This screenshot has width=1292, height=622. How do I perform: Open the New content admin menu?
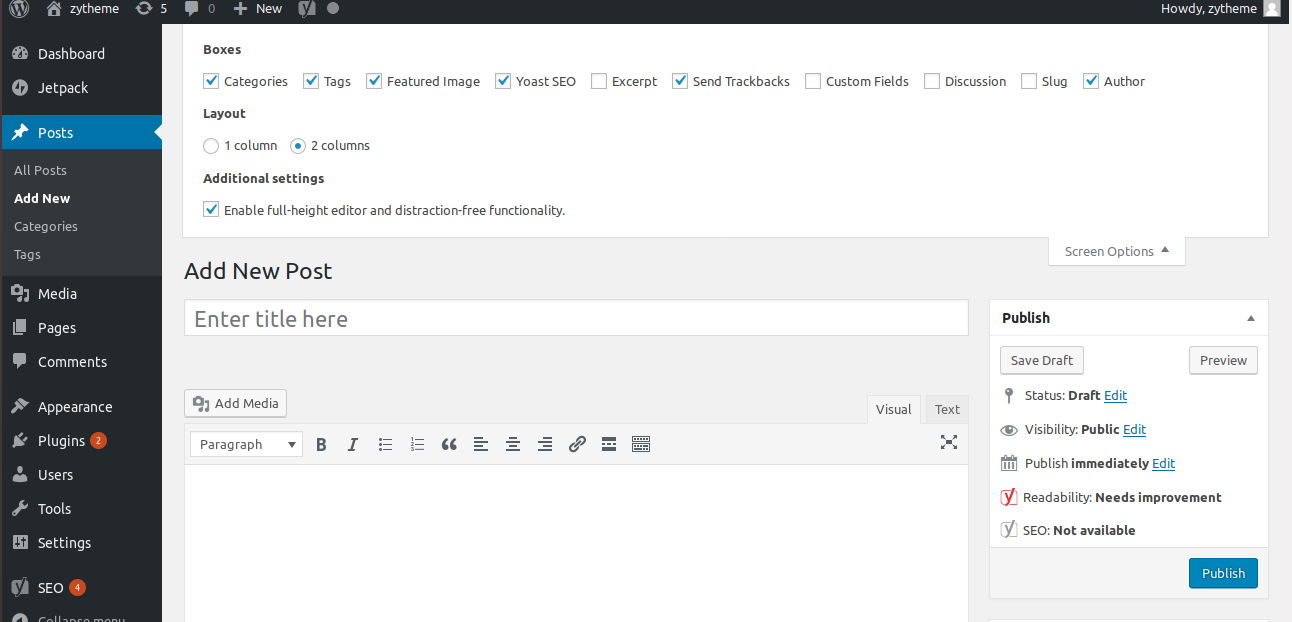tap(258, 8)
